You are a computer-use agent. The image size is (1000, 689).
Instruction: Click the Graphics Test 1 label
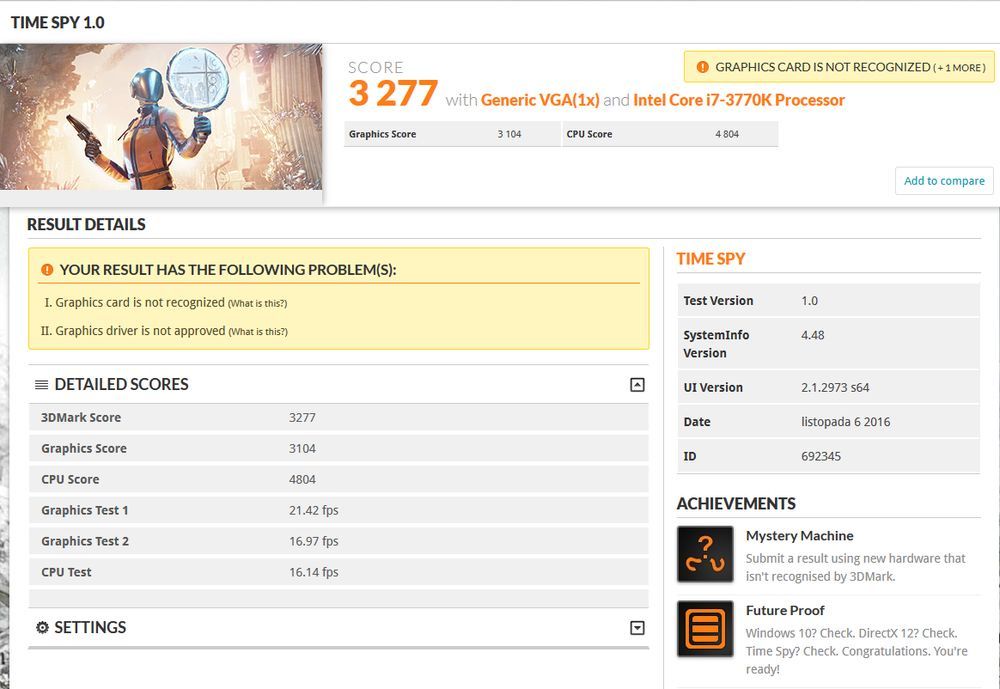(85, 510)
